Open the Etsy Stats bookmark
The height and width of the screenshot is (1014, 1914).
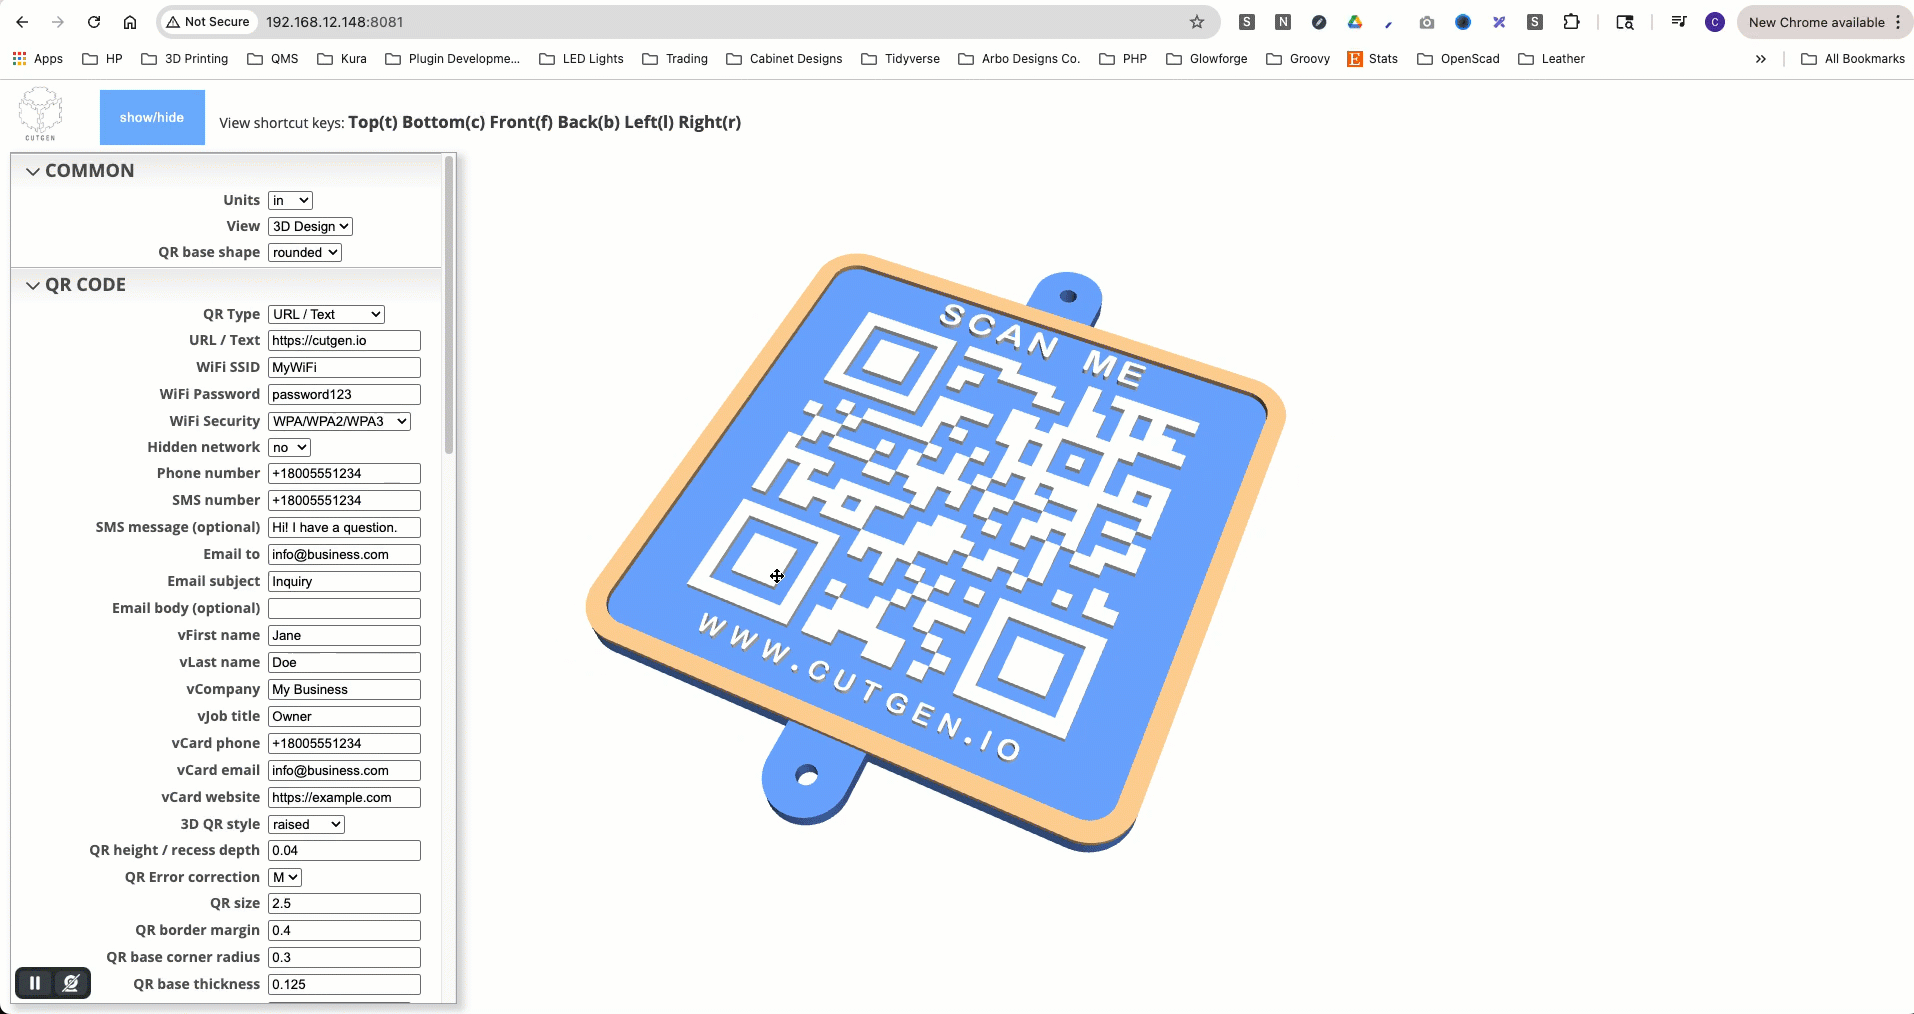tap(1373, 59)
